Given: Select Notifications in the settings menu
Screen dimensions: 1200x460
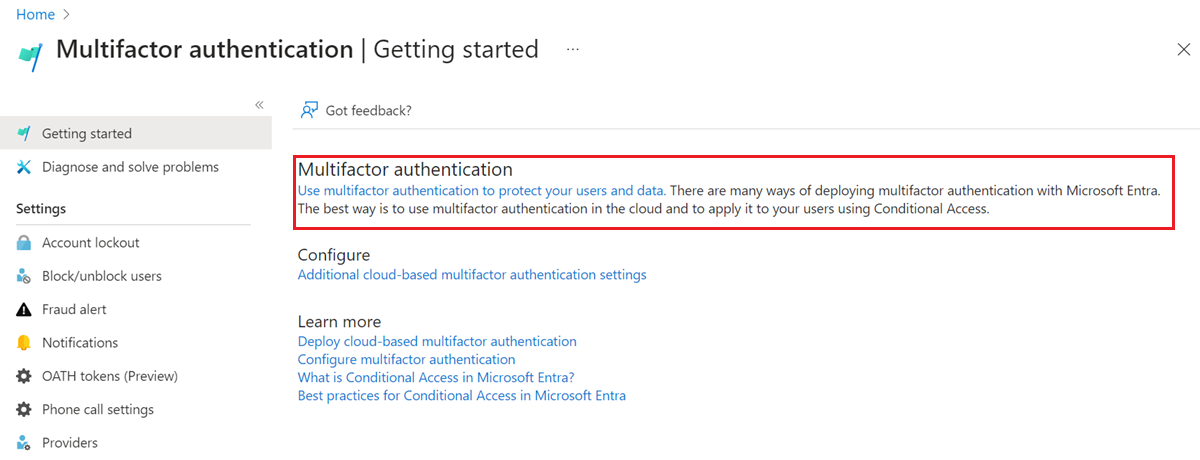Looking at the screenshot, I should pyautogui.click(x=80, y=343).
